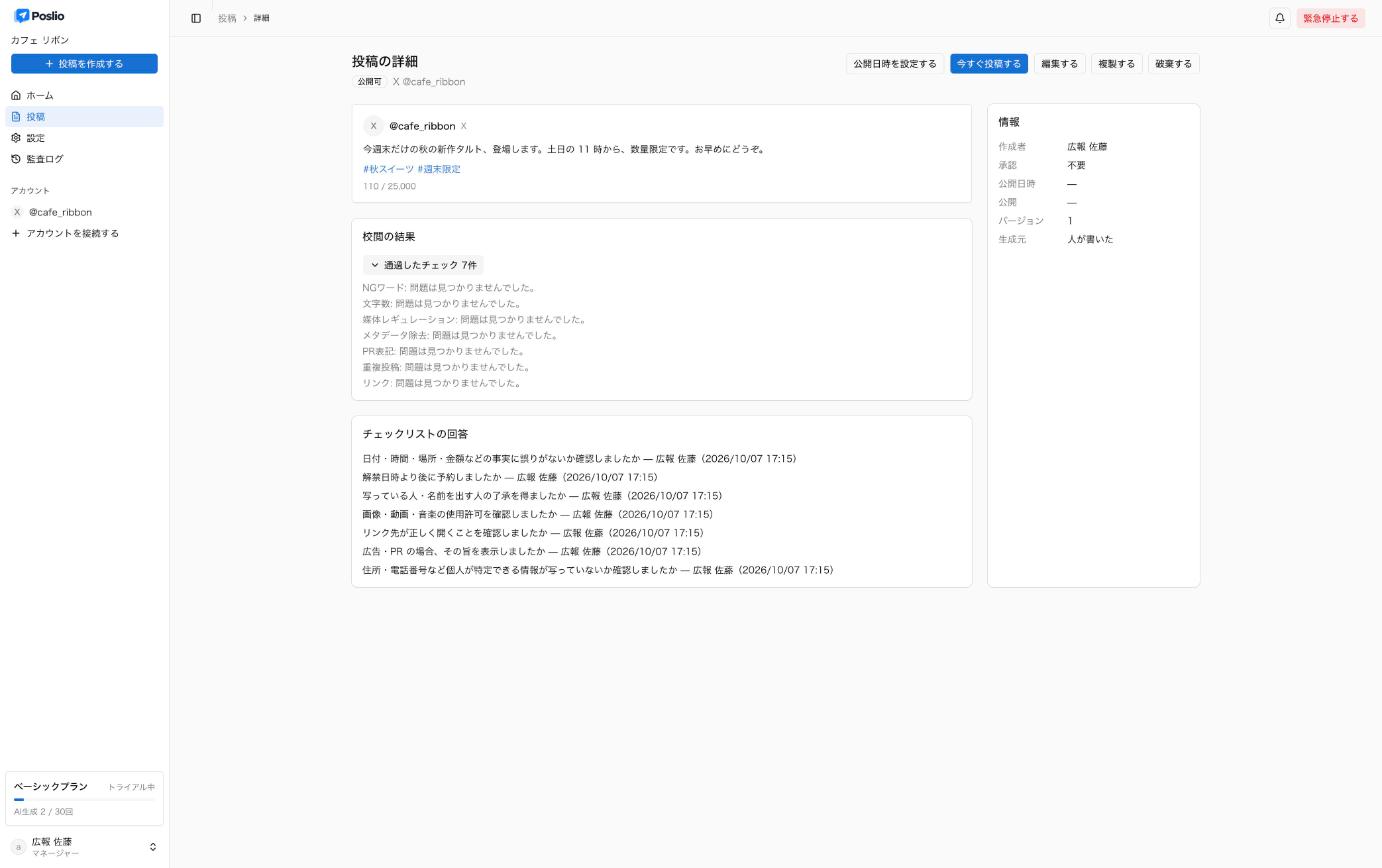The image size is (1382, 868).
Task: Open notifications bell icon
Action: (1279, 18)
